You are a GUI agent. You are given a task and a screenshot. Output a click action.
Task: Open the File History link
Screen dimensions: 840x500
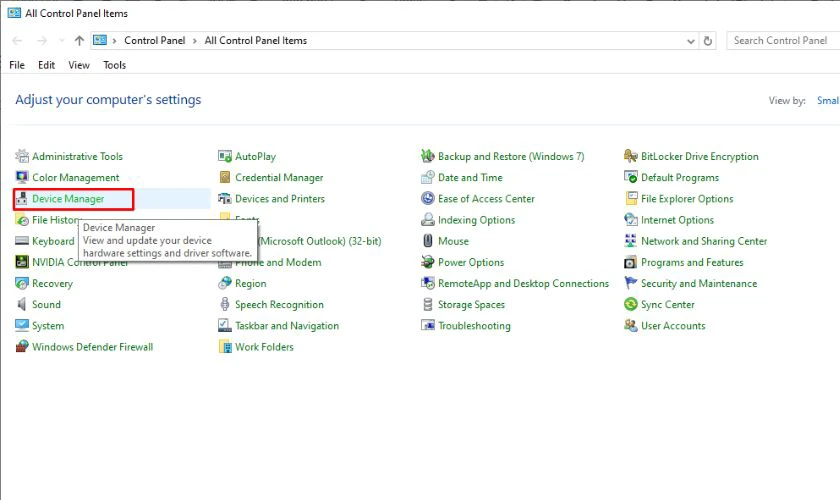(55, 220)
